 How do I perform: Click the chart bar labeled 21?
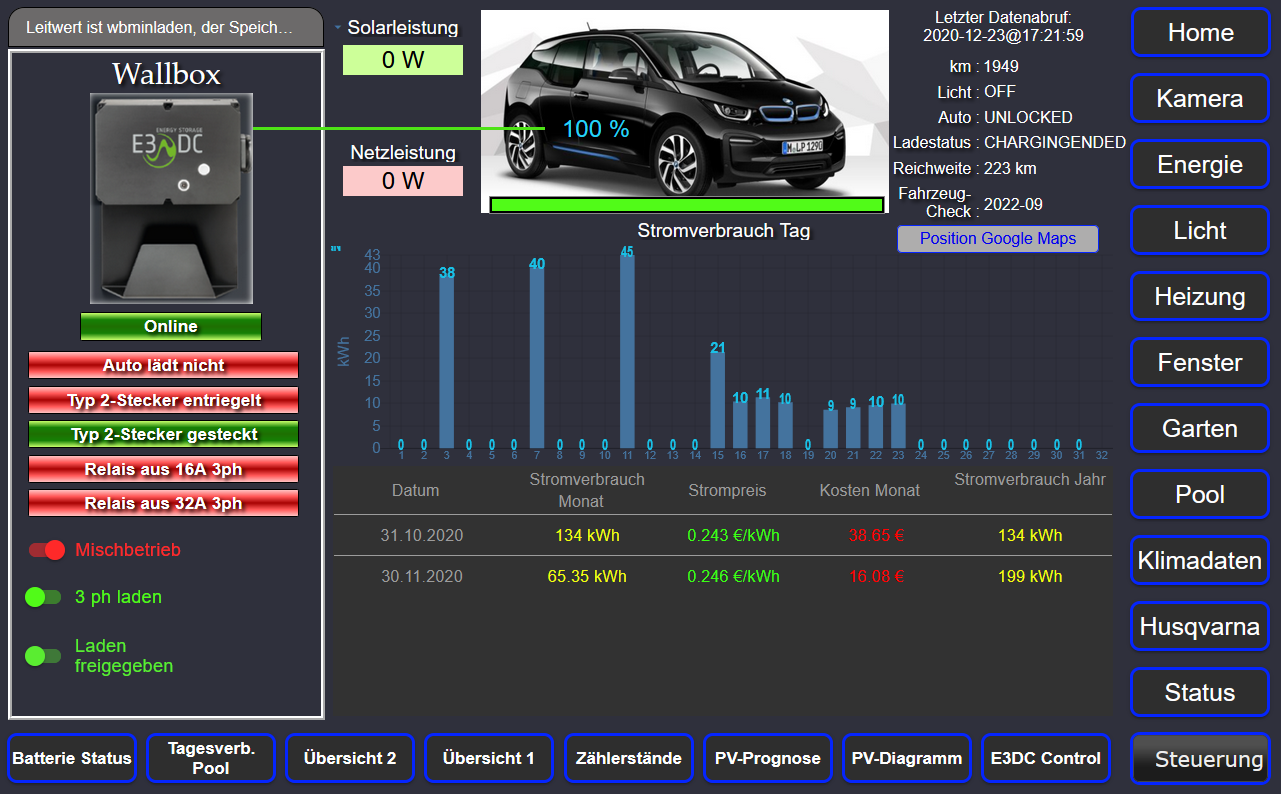[x=717, y=400]
